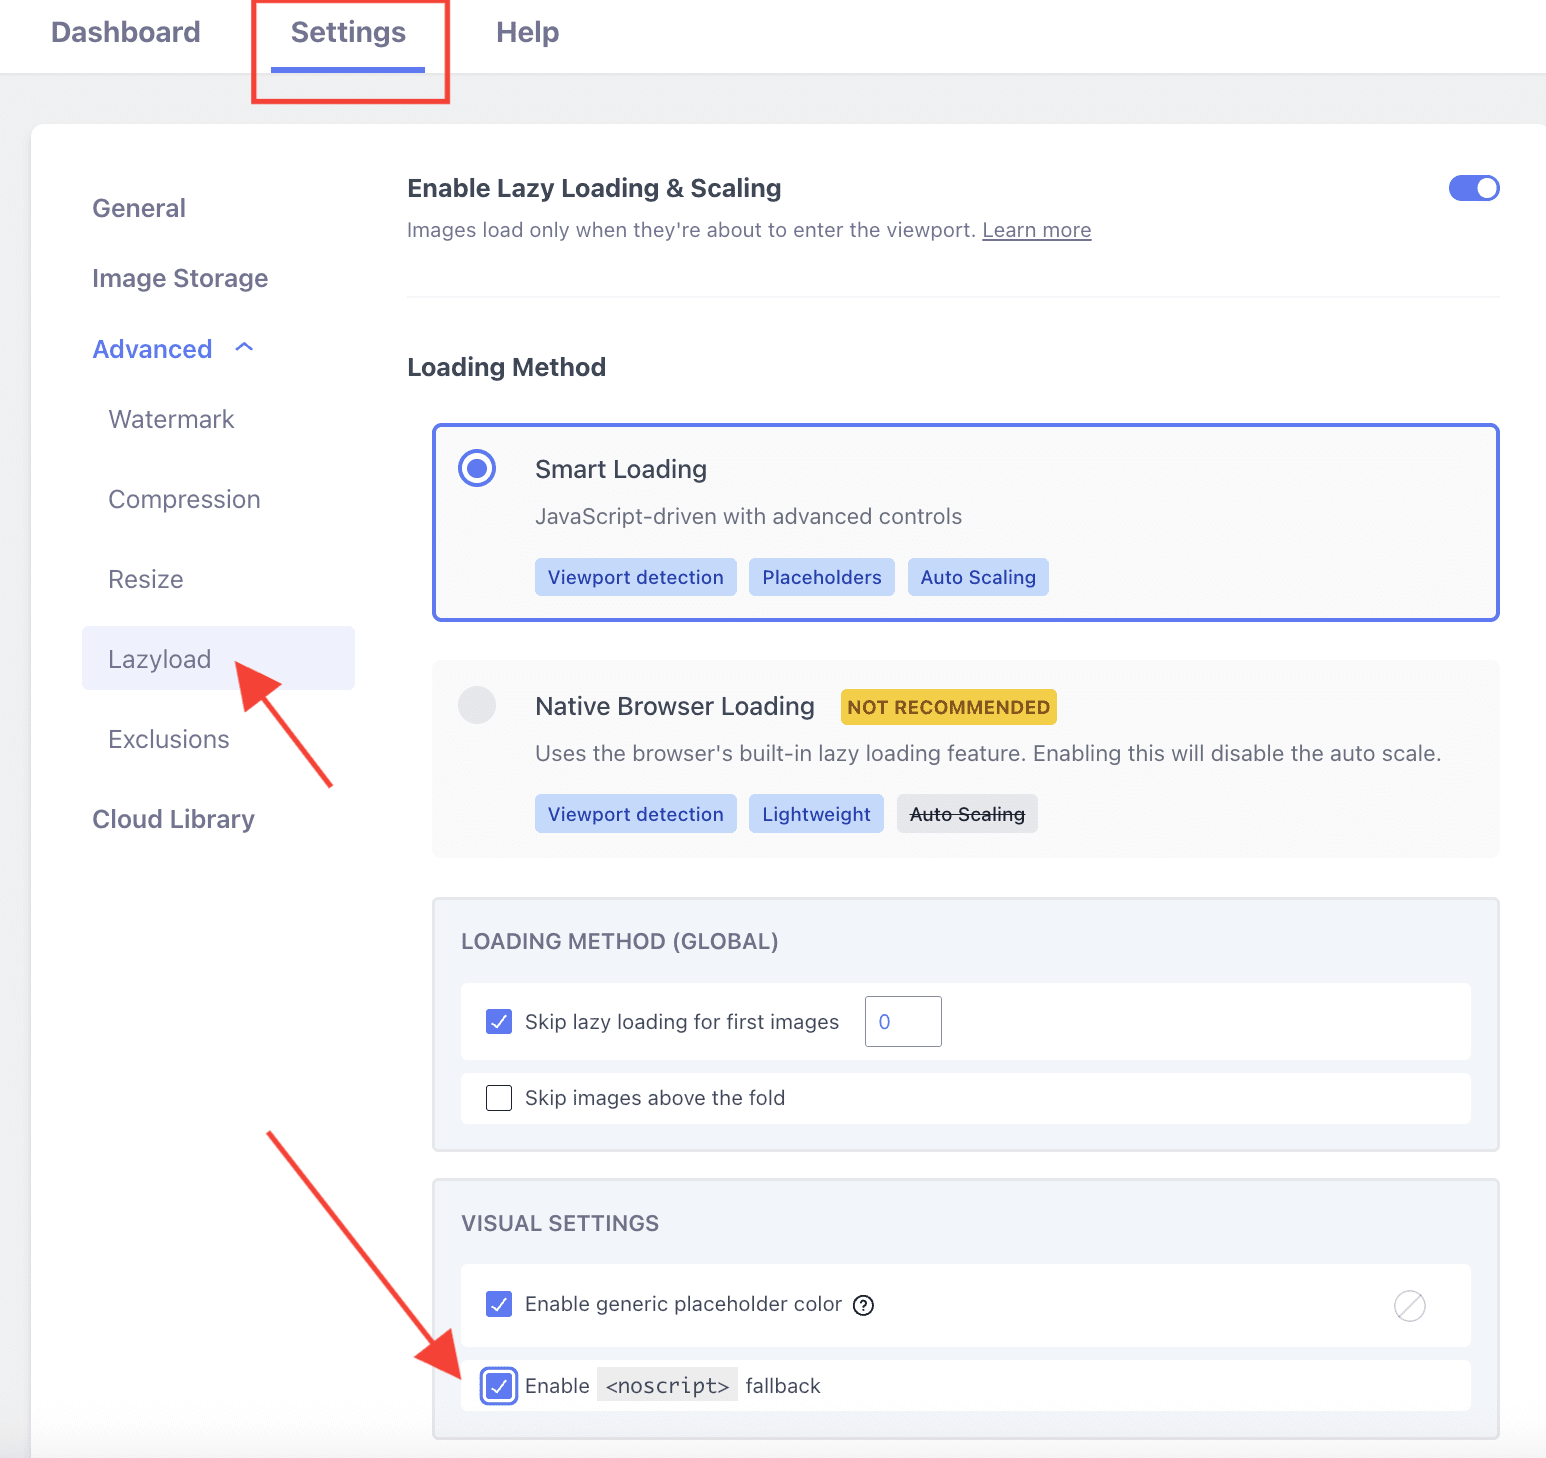Select the Smart Loading radio button

[477, 468]
